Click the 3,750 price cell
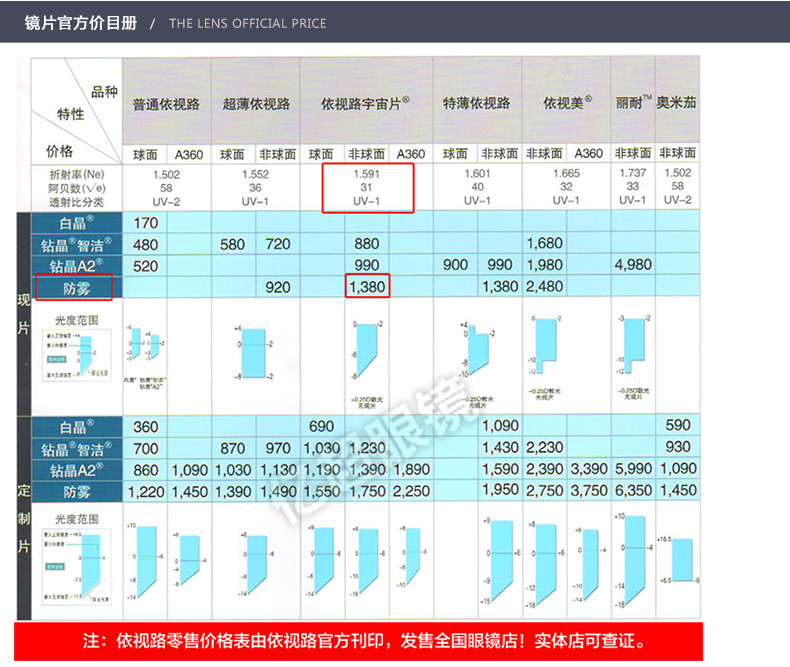Image resolution: width=790 pixels, height=667 pixels. [x=589, y=491]
